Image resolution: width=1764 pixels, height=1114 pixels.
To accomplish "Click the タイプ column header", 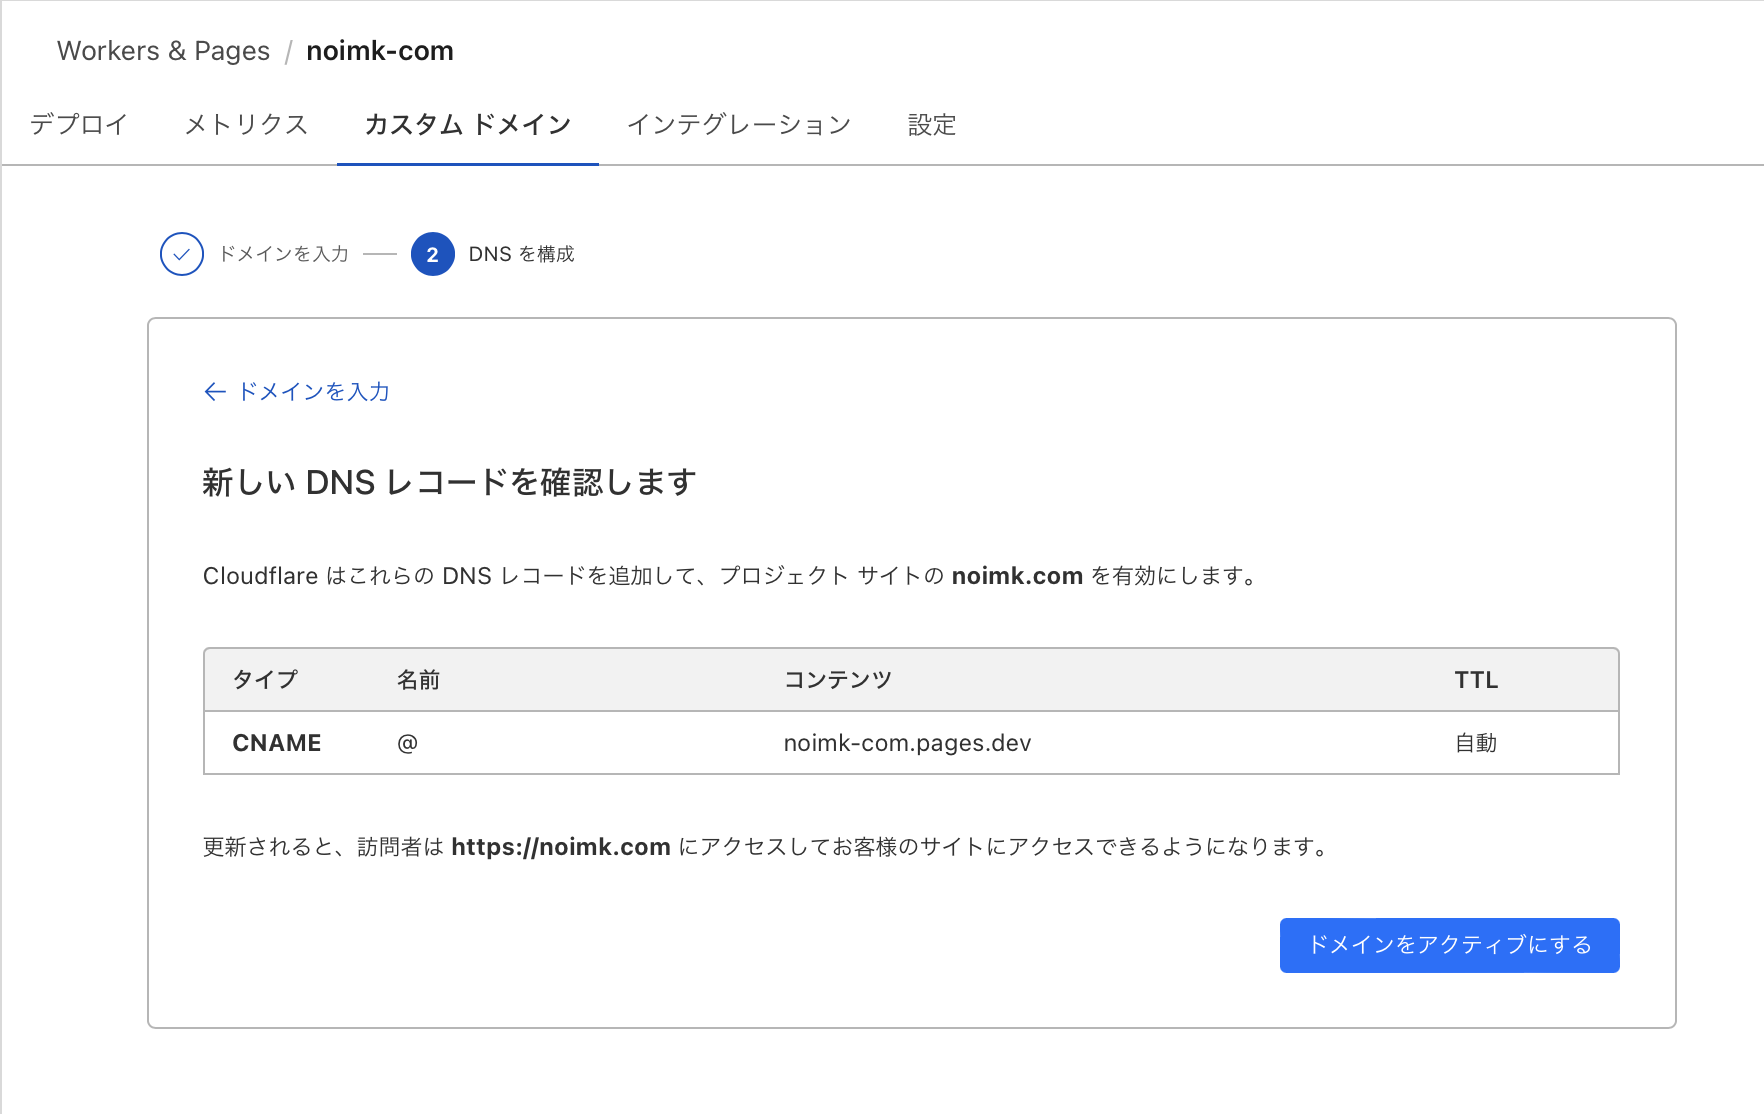I will coord(265,680).
